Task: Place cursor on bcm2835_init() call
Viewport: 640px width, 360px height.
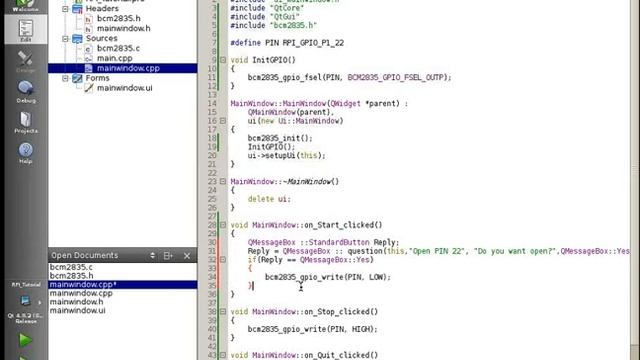Action: coord(280,138)
